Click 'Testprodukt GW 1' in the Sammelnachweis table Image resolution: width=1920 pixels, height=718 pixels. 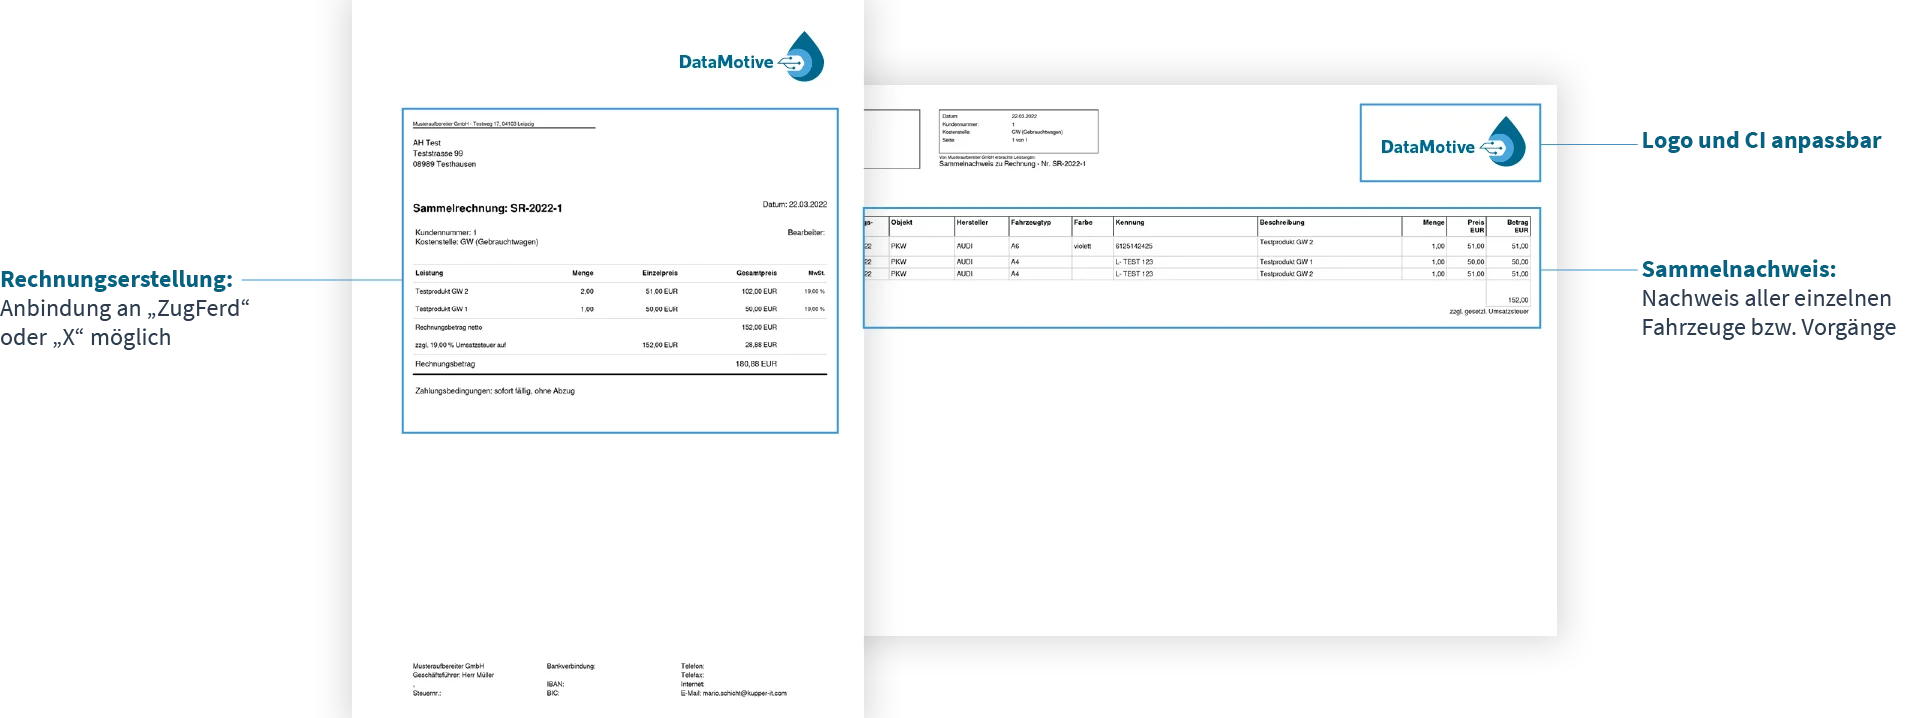point(1286,262)
